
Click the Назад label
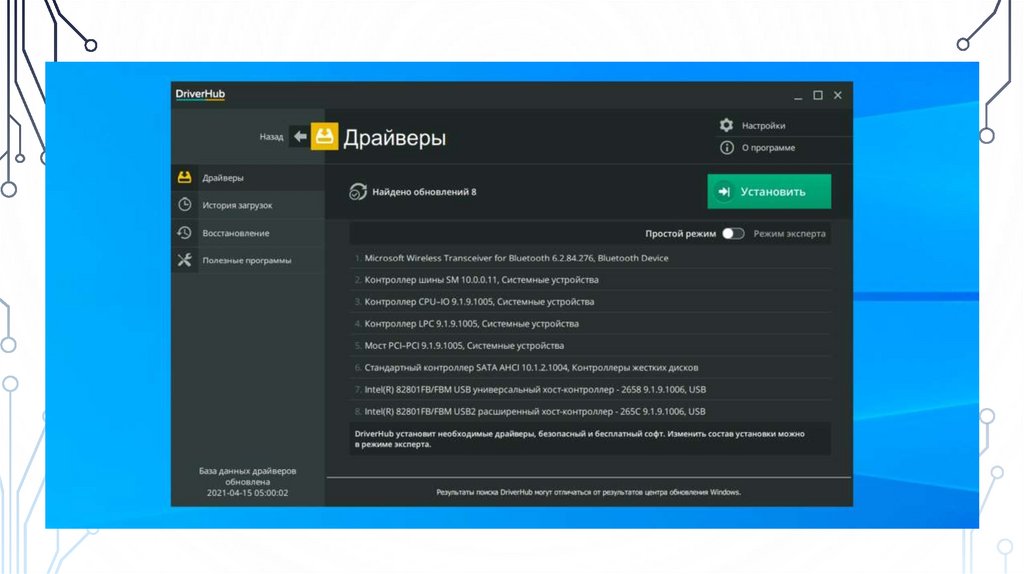271,136
